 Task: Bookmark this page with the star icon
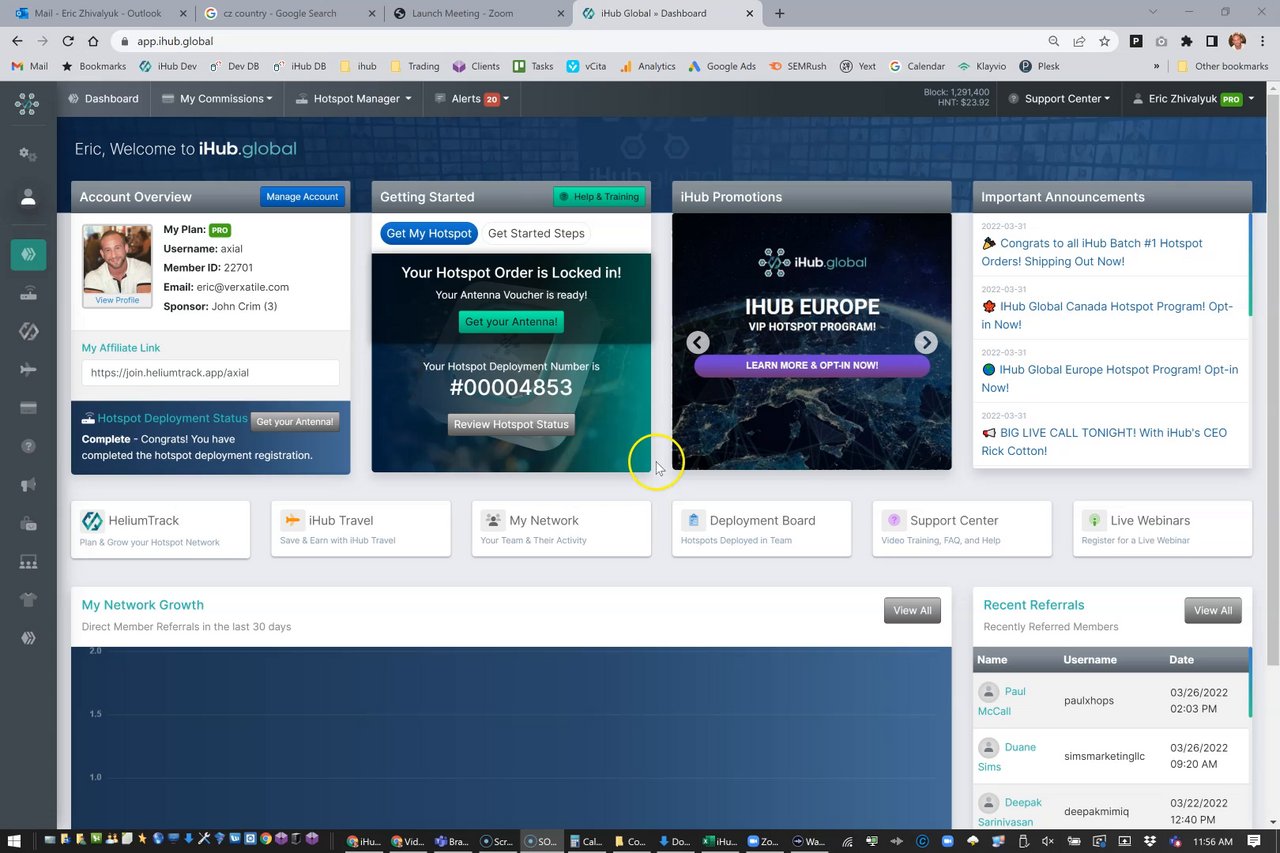(x=1104, y=41)
